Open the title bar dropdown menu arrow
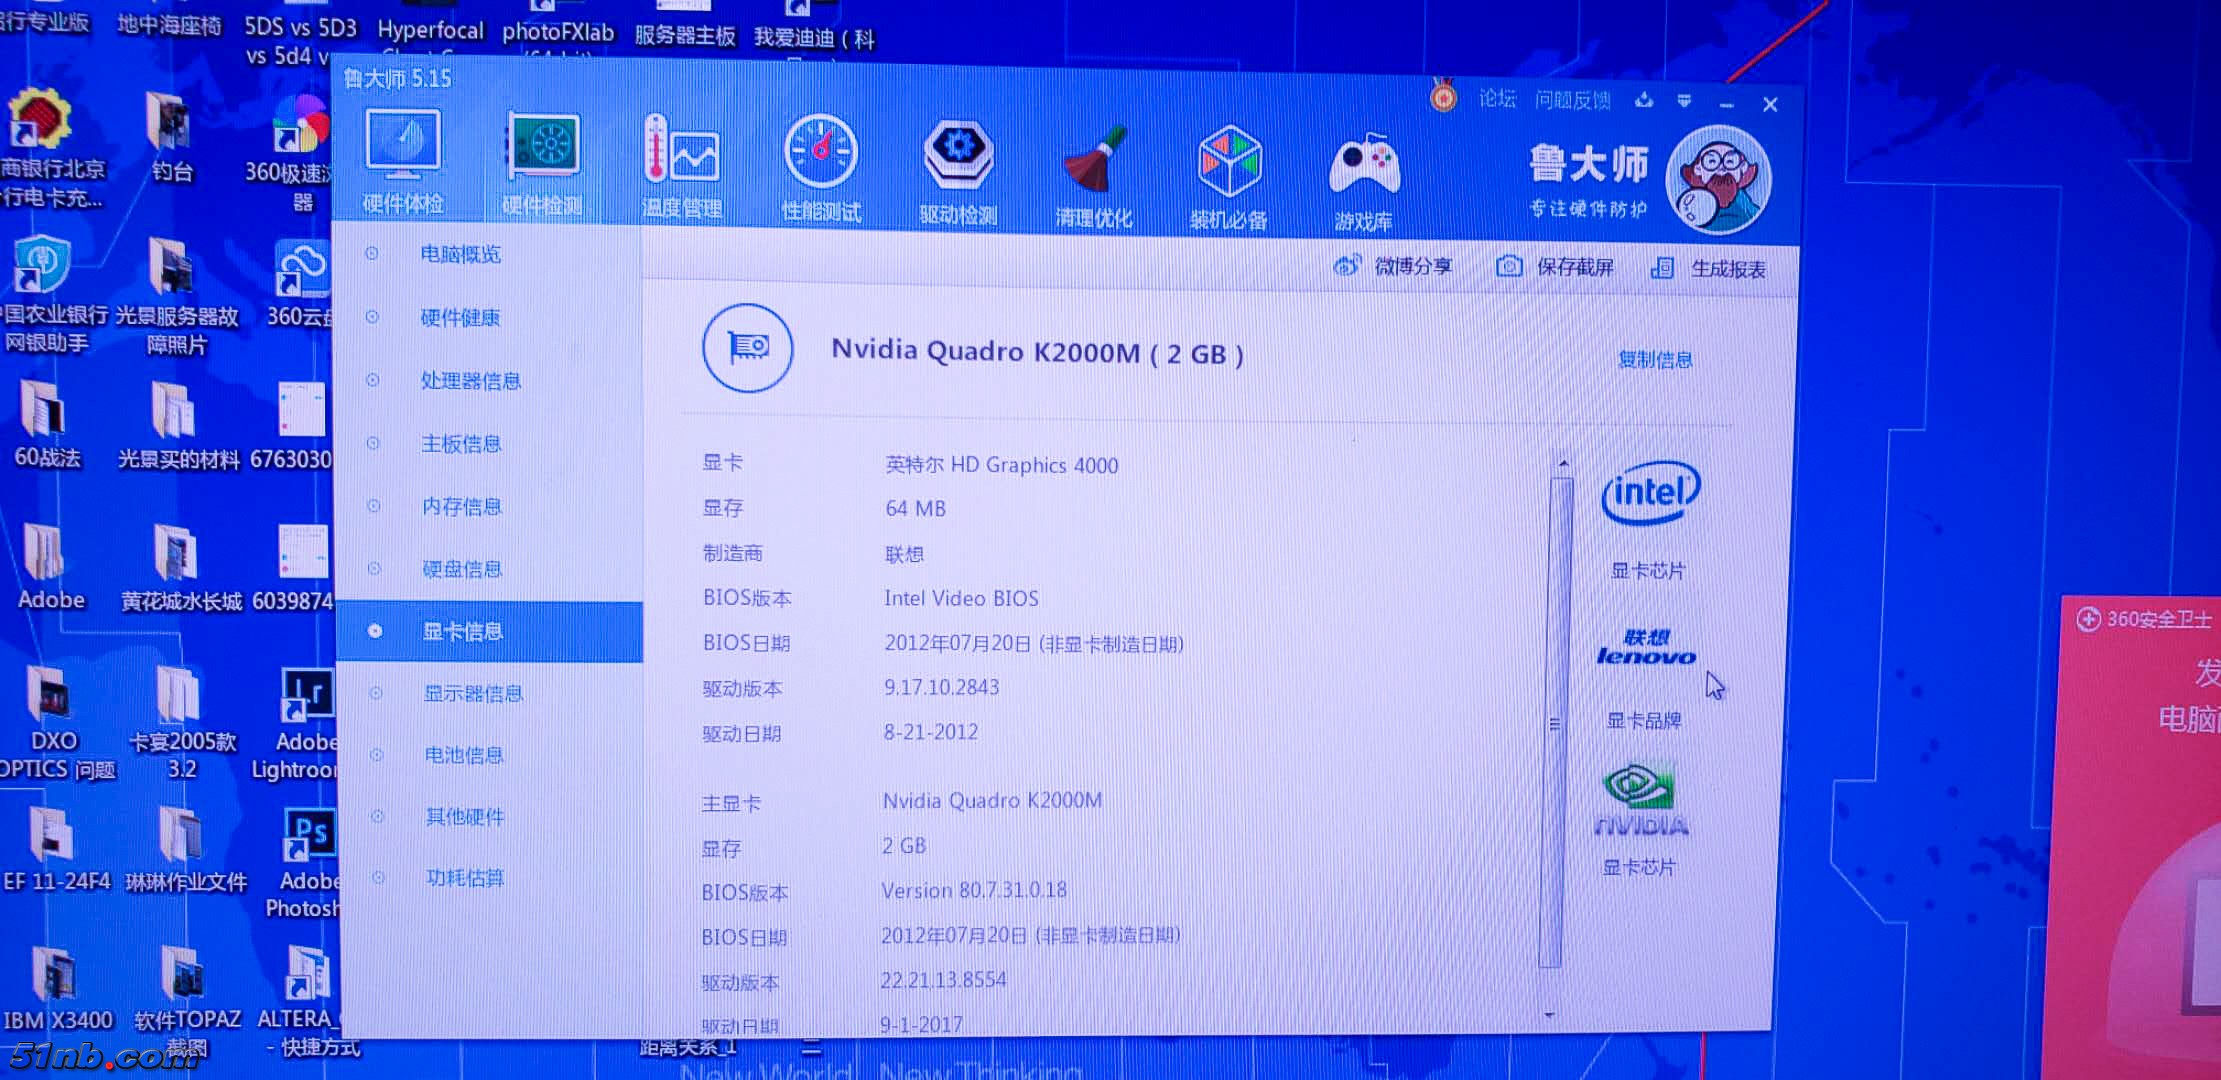Viewport: 2221px width, 1080px height. (1684, 101)
